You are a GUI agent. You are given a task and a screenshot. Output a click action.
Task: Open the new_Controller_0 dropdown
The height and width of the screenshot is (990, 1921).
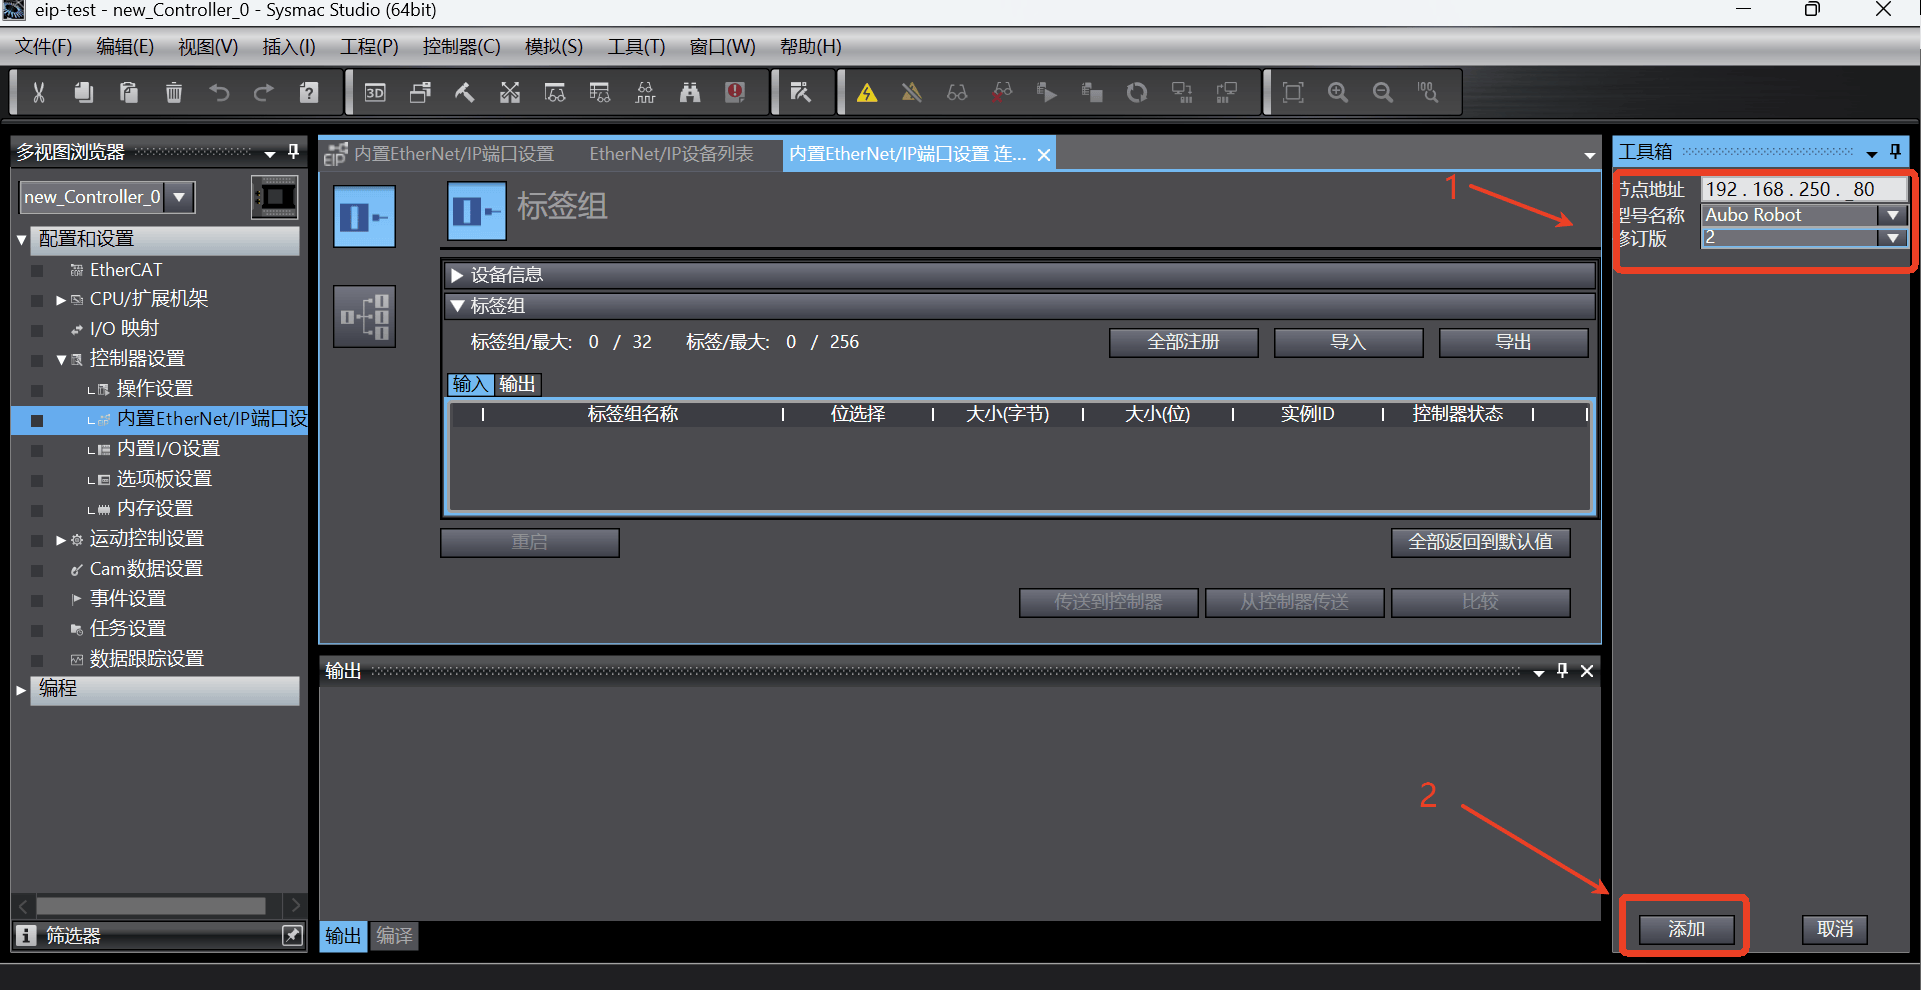pos(179,197)
